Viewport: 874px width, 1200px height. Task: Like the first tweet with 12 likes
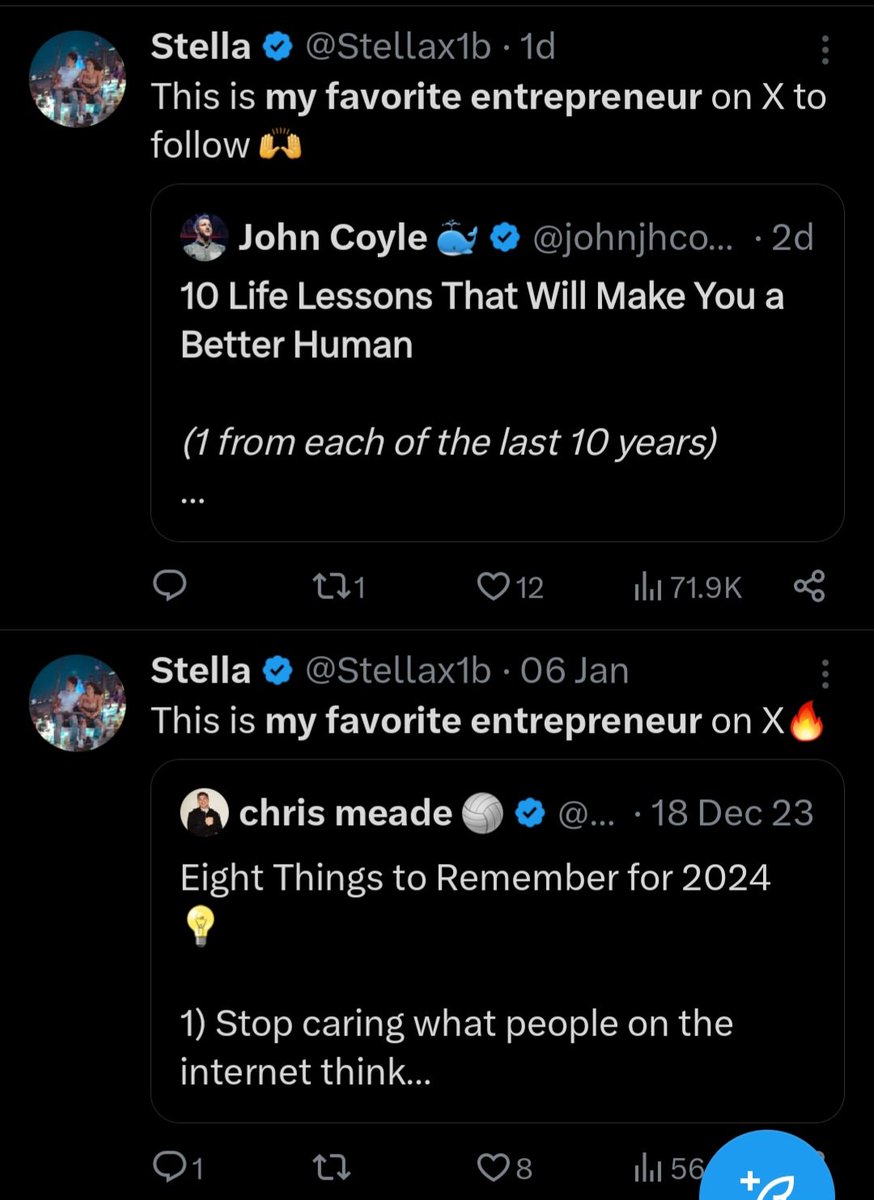(510, 588)
